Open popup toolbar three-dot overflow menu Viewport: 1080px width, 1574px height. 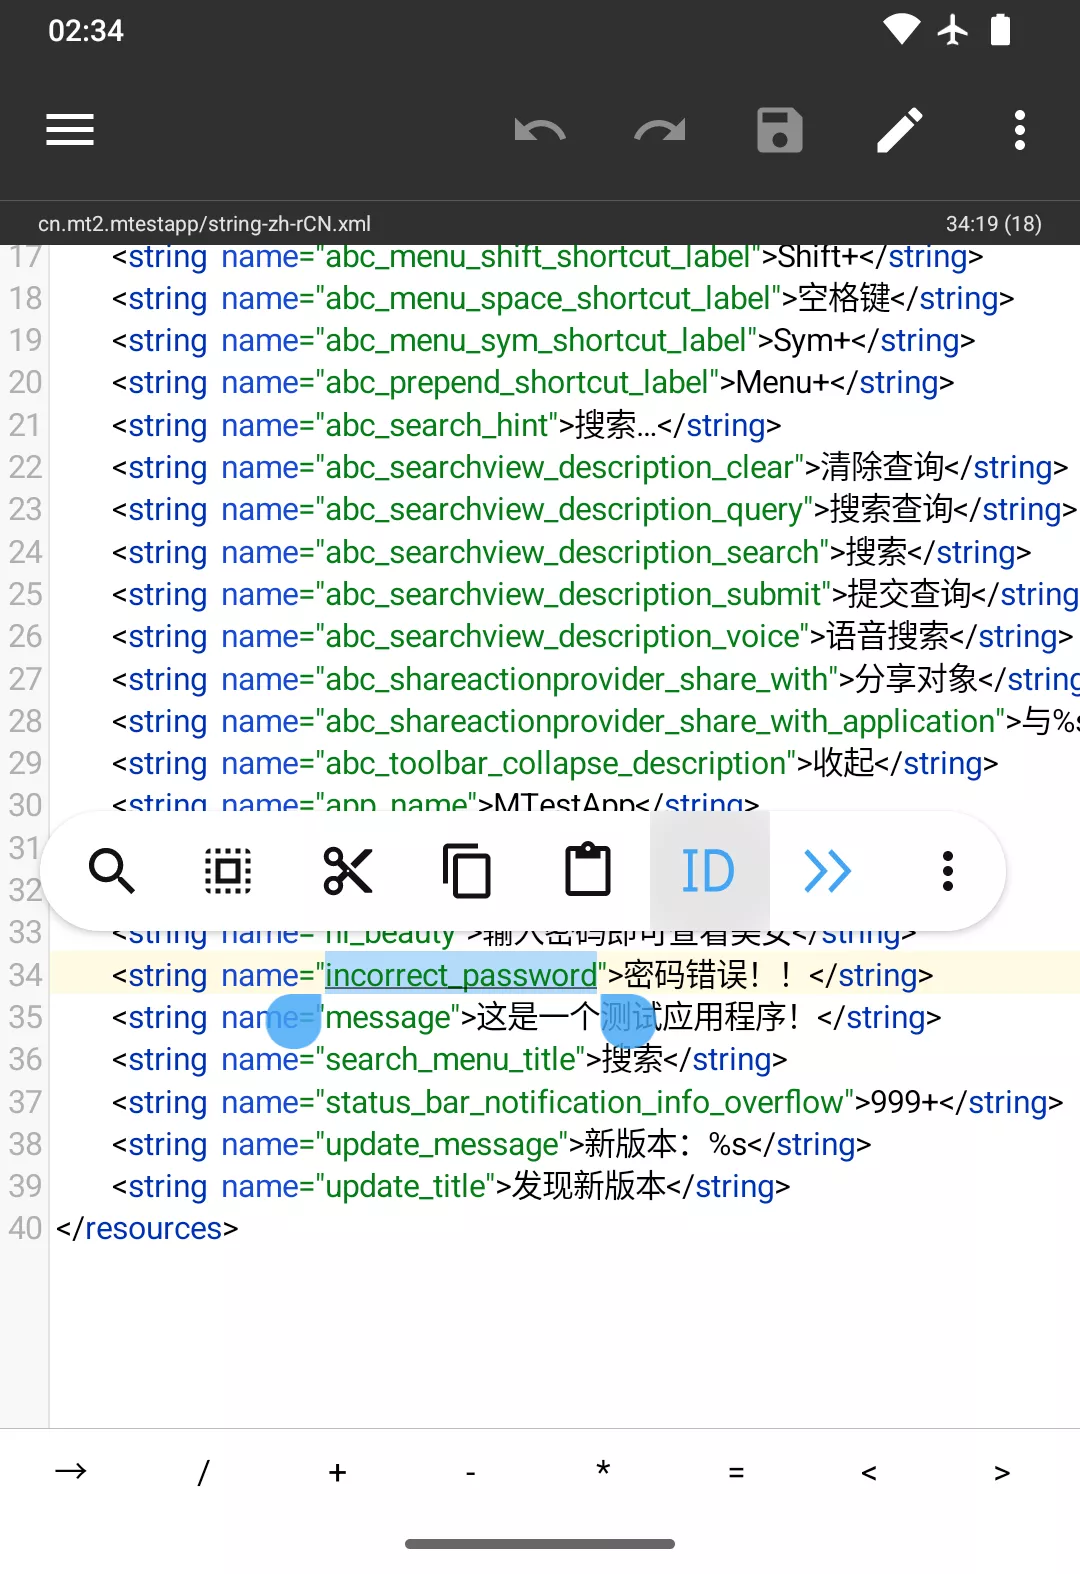coord(948,871)
